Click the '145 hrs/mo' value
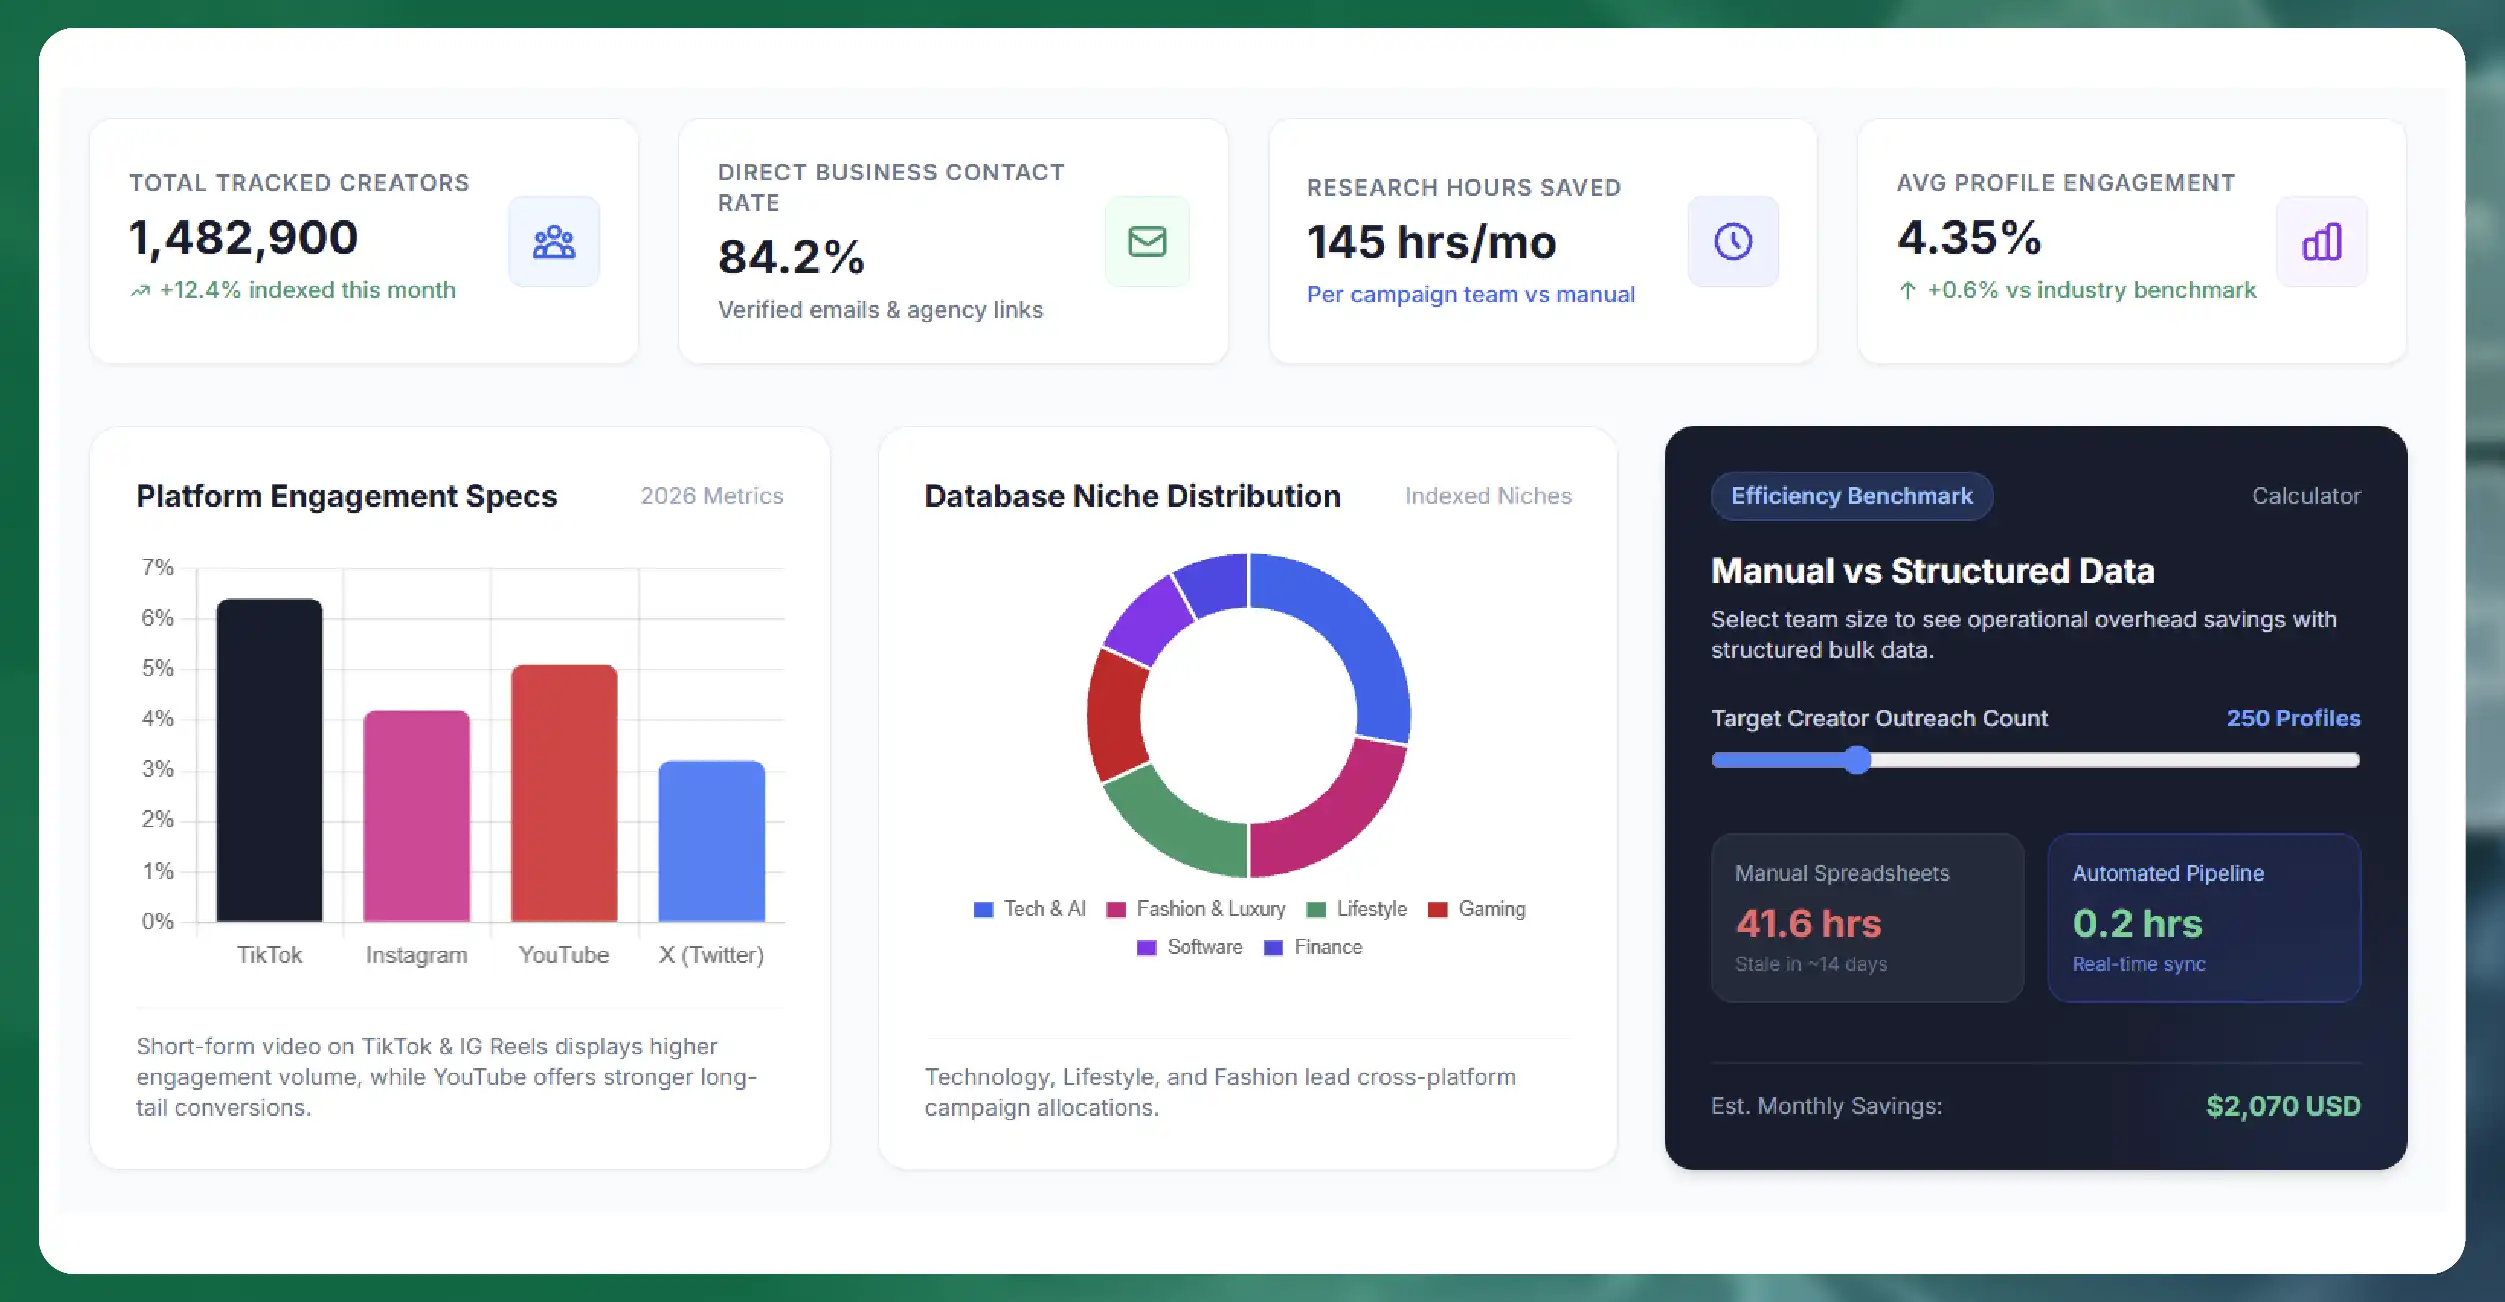This screenshot has width=2505, height=1302. click(x=1432, y=242)
